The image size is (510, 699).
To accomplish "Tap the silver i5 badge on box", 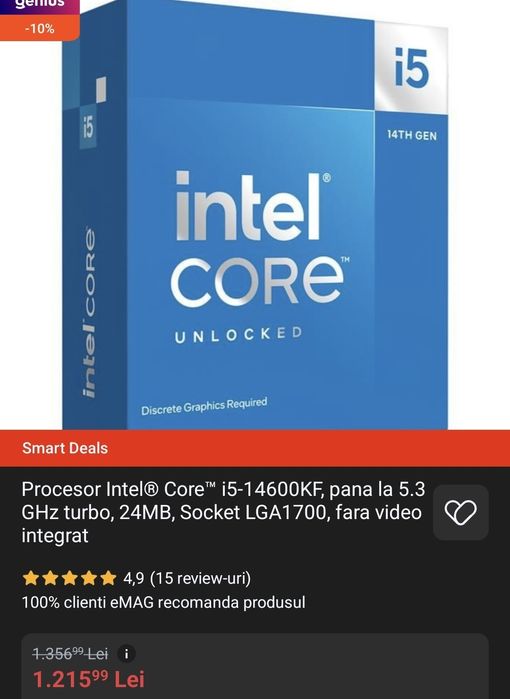I will (411, 67).
